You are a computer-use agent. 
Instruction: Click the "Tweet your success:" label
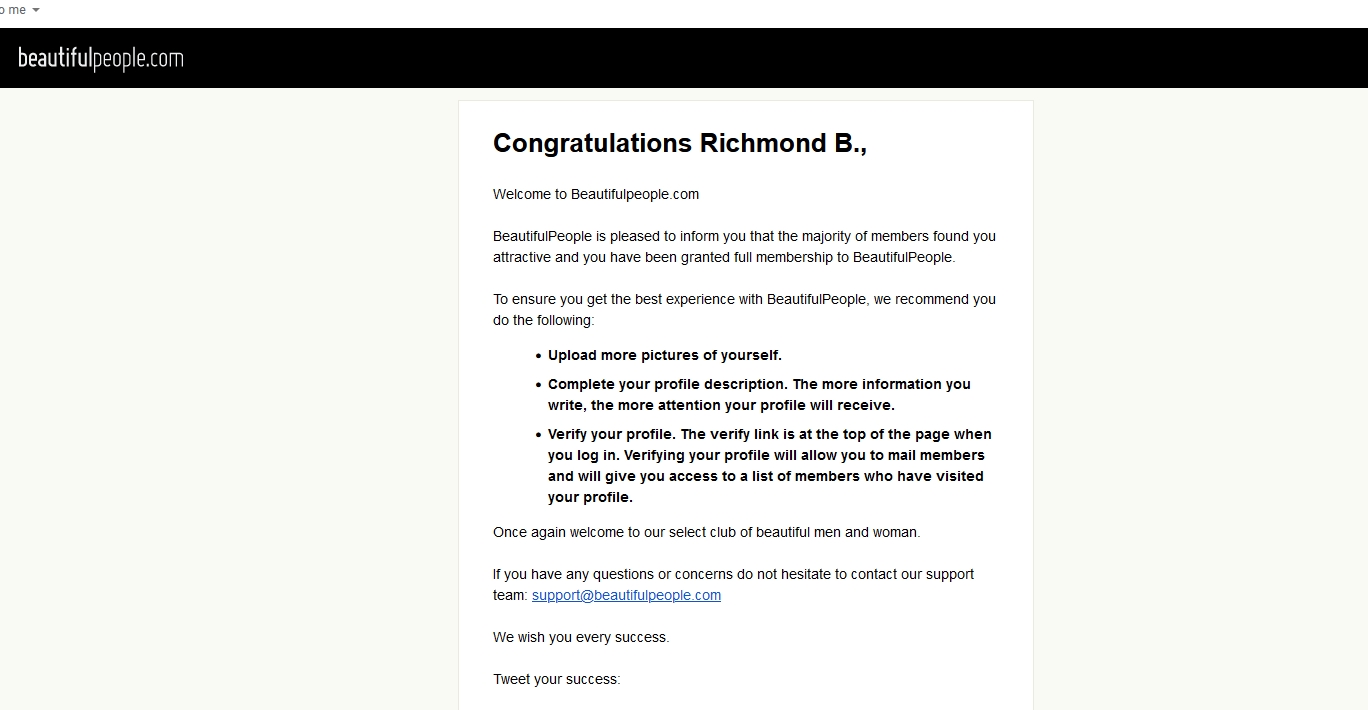(556, 679)
